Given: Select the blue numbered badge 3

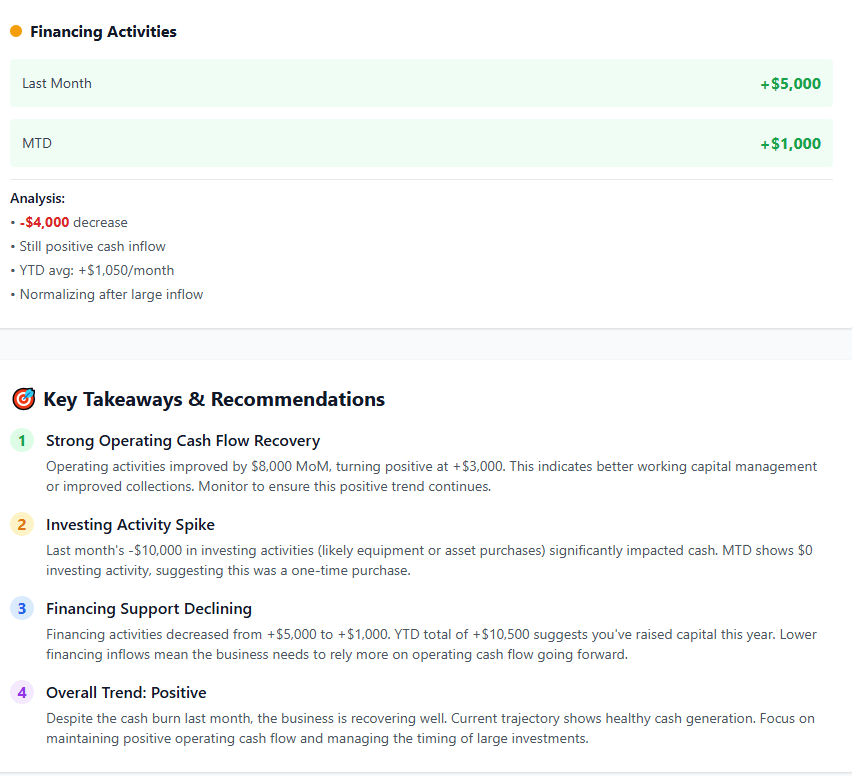Looking at the screenshot, I should pos(22,608).
